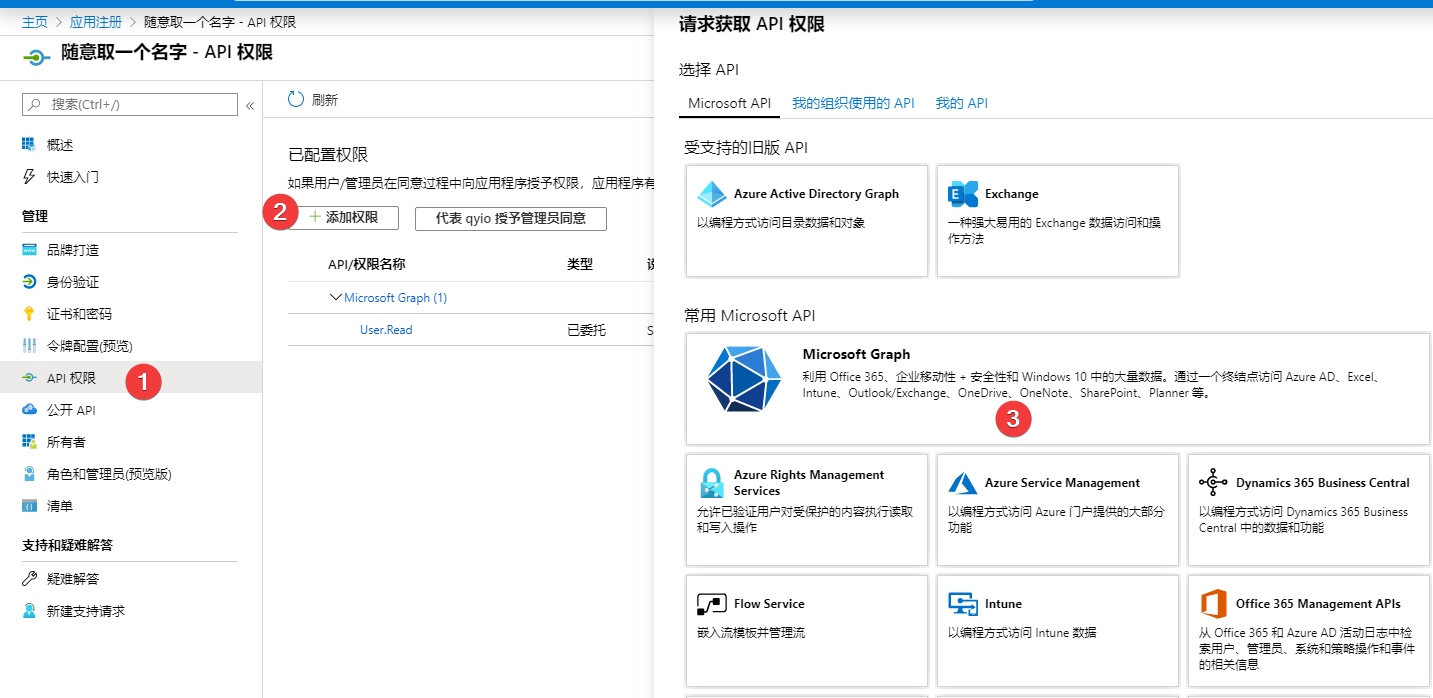Open 证书和密码 in the sidebar
Screen dimensions: 1433x698
tap(79, 314)
